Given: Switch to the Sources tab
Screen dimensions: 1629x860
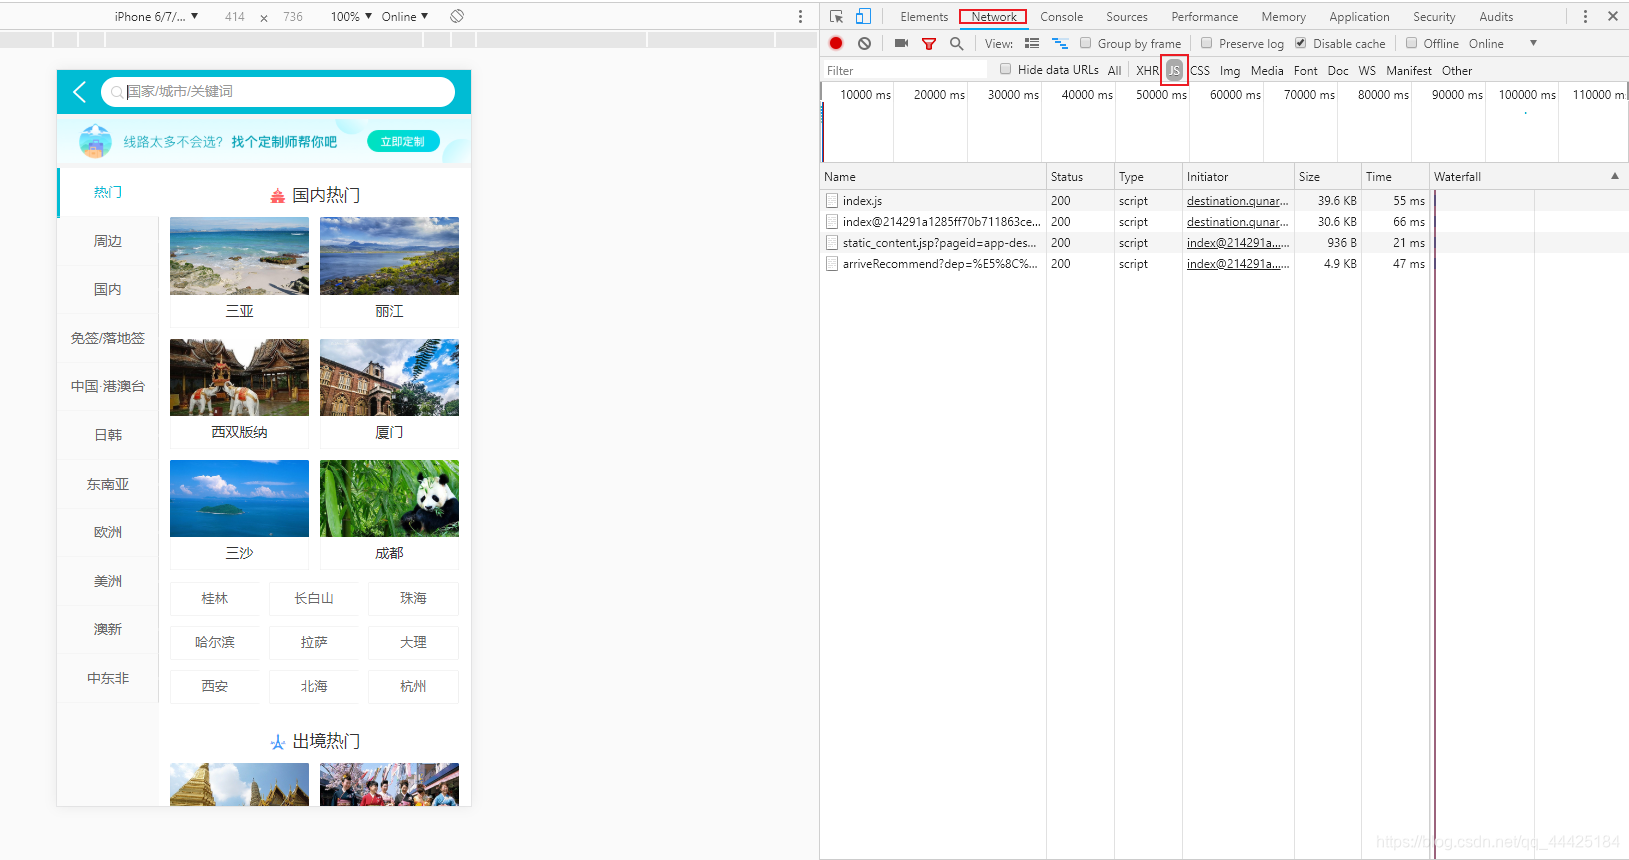Looking at the screenshot, I should (1127, 16).
